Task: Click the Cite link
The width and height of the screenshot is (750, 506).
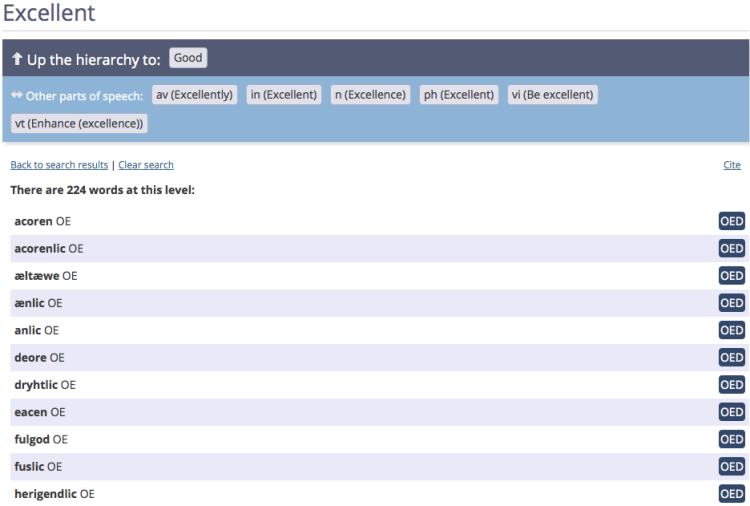Action: (731, 165)
